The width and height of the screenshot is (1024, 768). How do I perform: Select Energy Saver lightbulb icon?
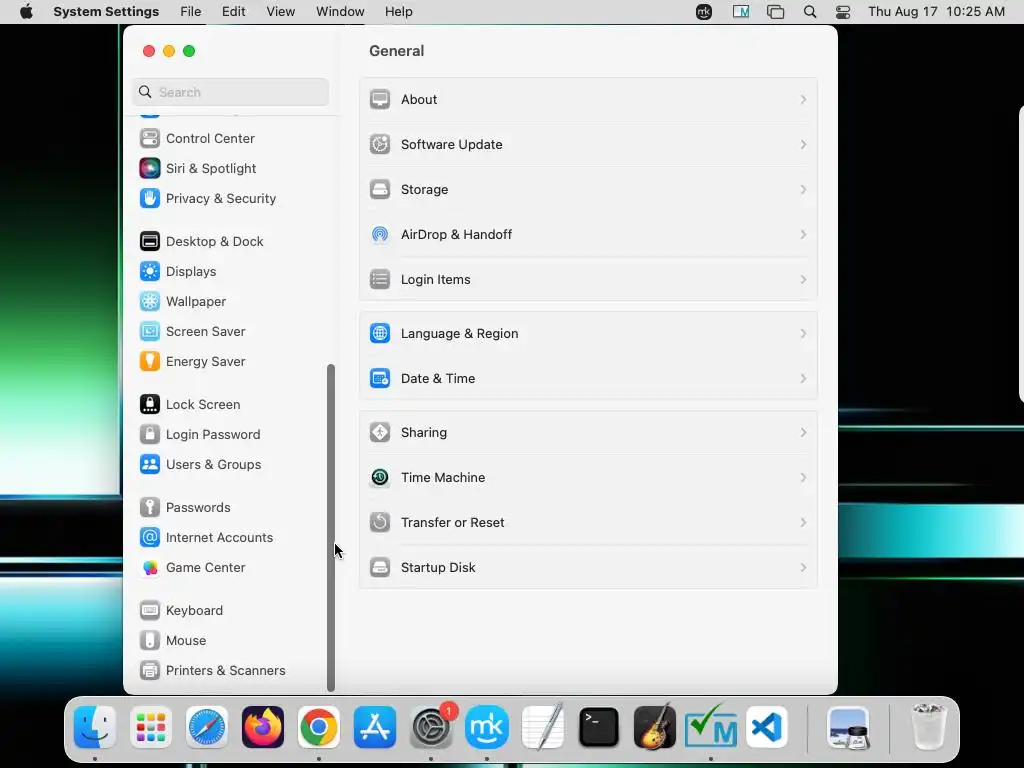[x=150, y=362]
